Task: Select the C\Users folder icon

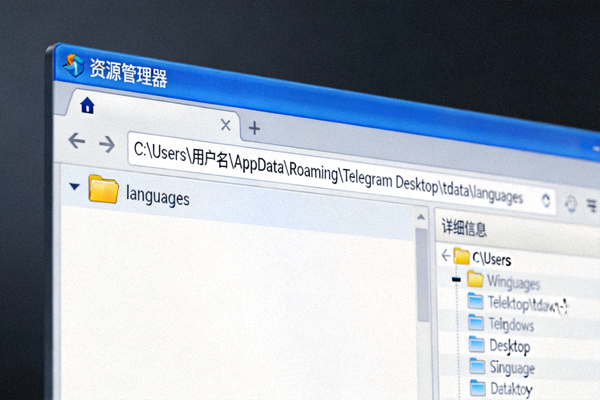Action: tap(462, 256)
